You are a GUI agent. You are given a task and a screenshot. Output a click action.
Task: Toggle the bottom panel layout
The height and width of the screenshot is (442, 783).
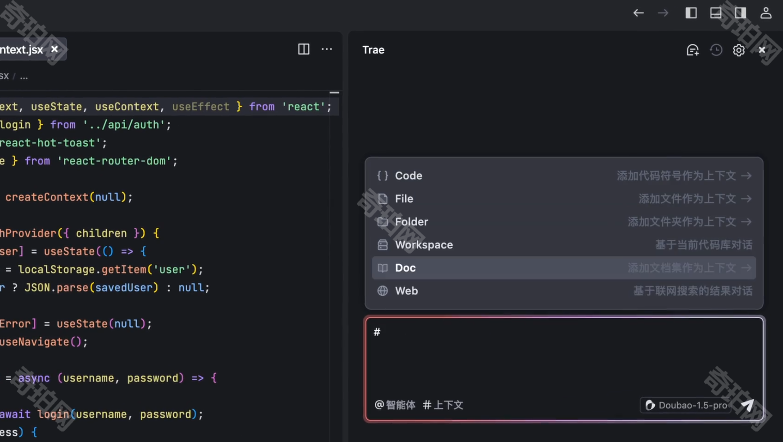click(716, 13)
